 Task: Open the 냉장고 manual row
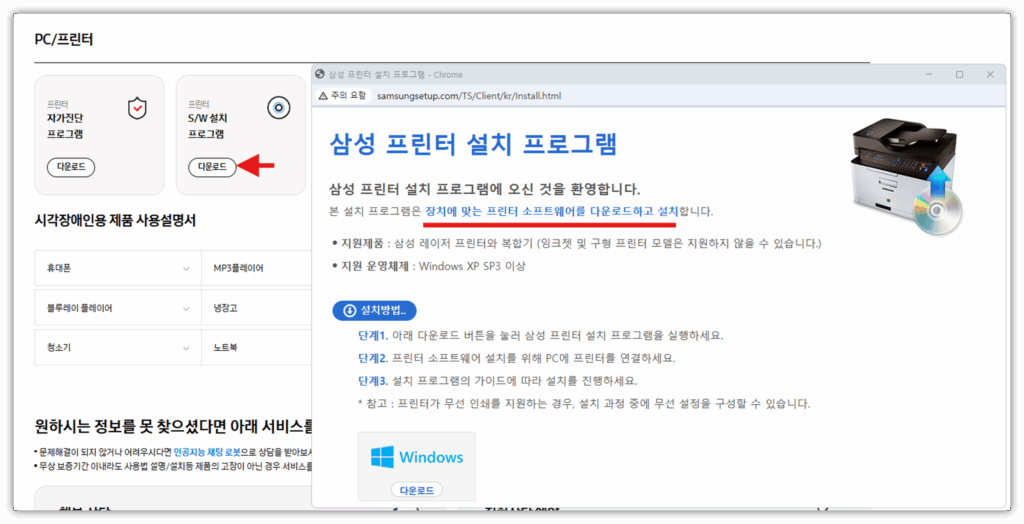257,308
